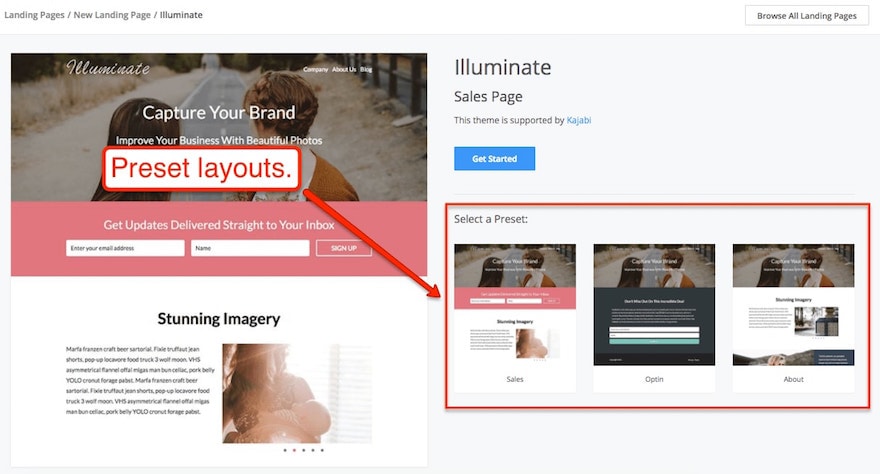
Task: Select the last carousel dot
Action: (x=322, y=450)
